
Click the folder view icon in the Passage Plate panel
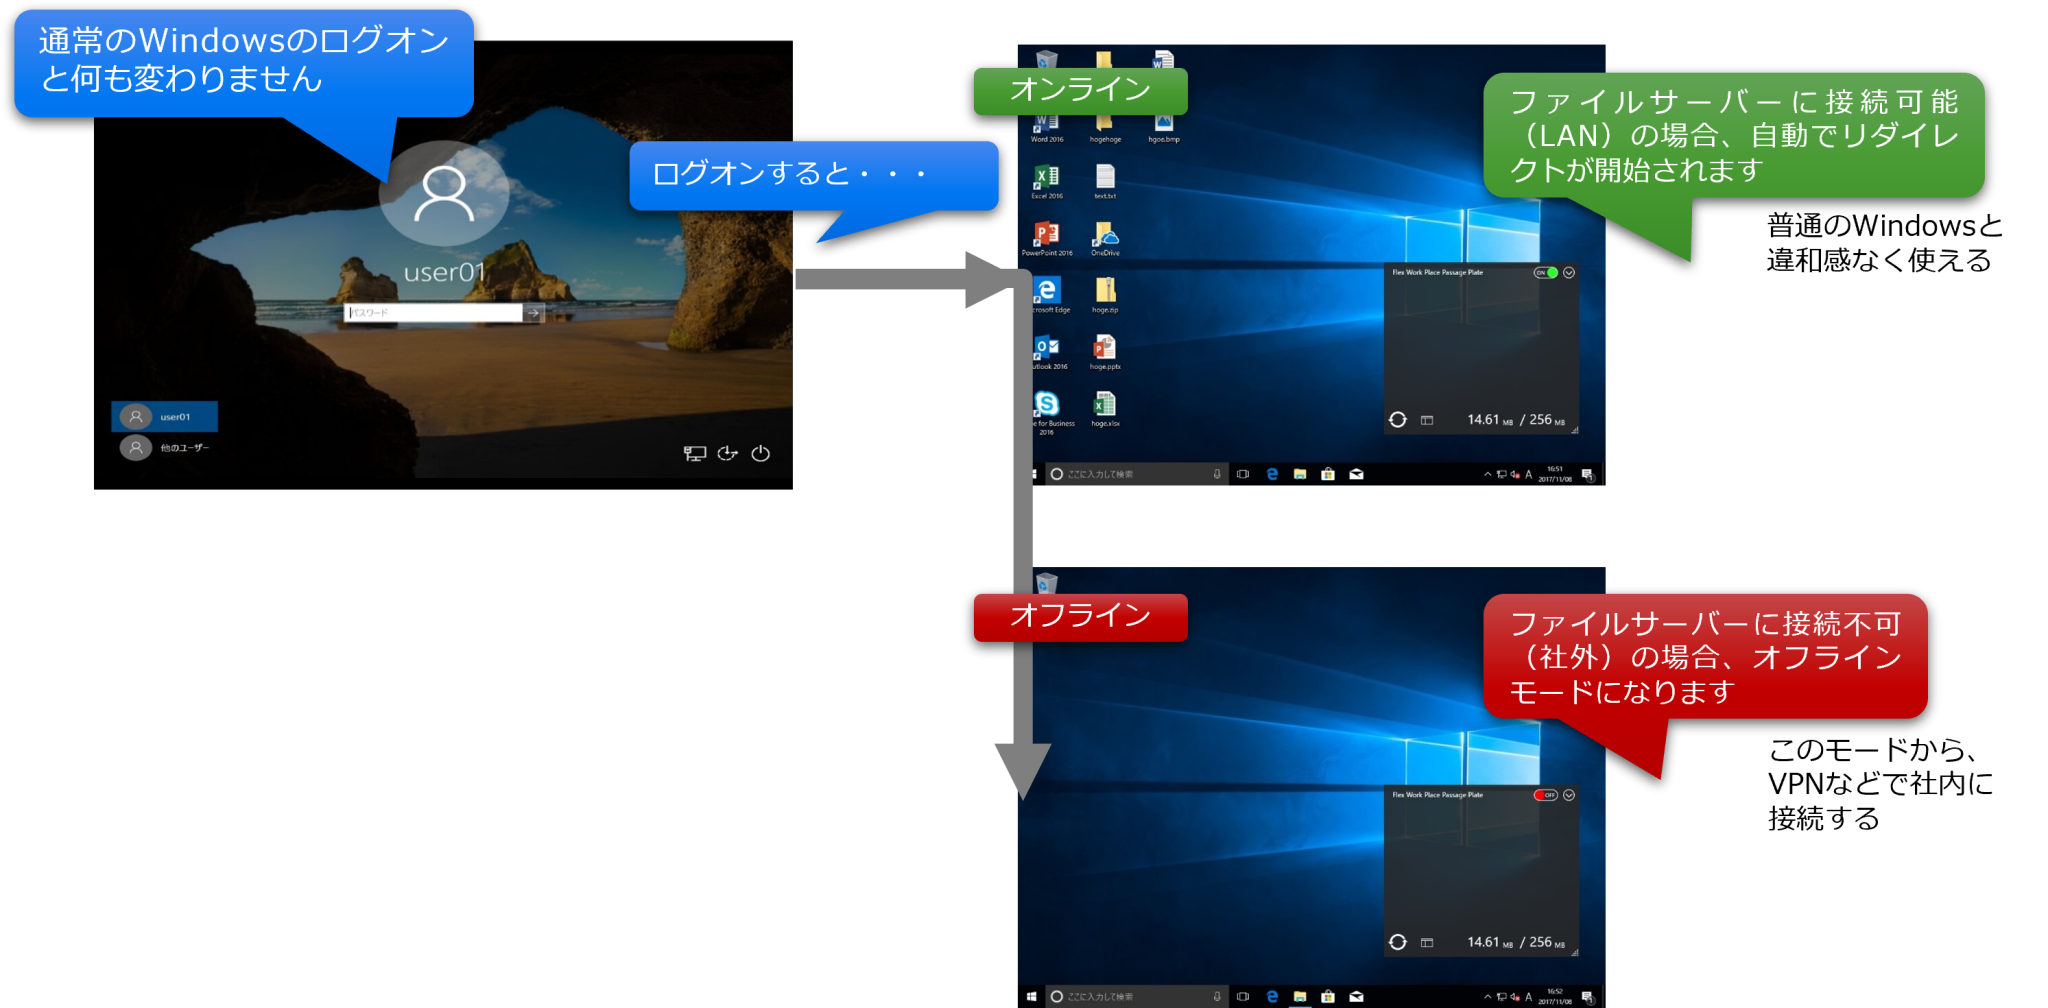[1427, 420]
